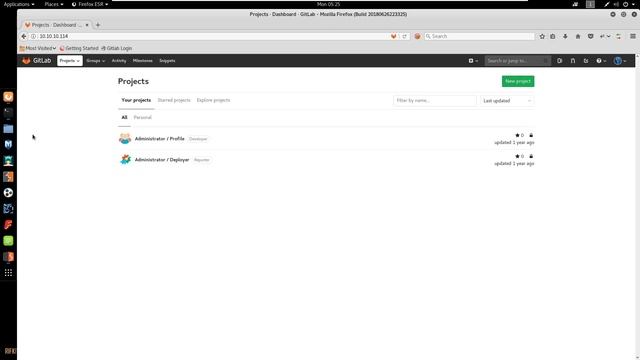Open a new Firefox tab
The width and height of the screenshot is (640, 360).
pos(98,25)
